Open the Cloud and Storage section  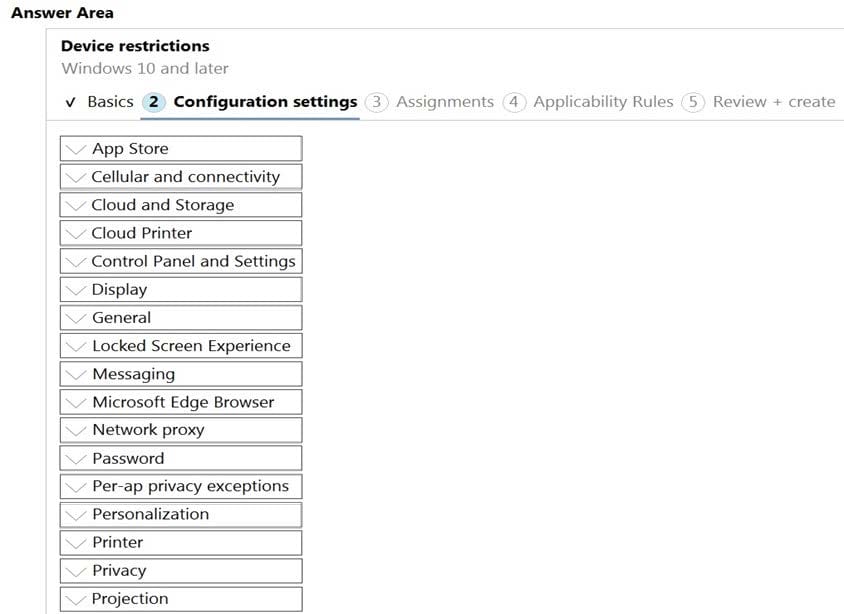[181, 205]
